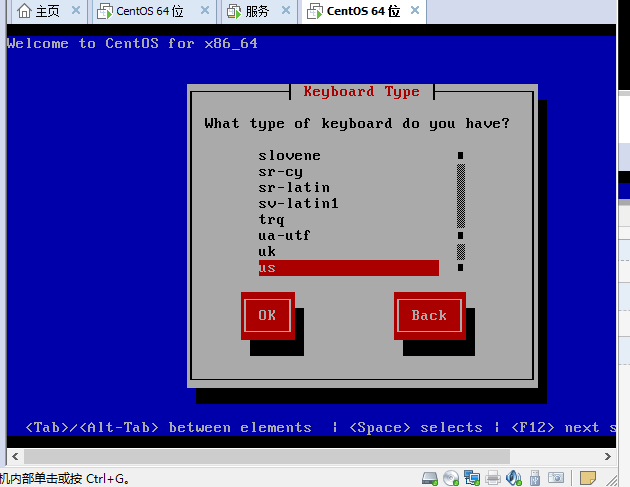Click the VM icon on the 服务 tab

[x=234, y=11]
